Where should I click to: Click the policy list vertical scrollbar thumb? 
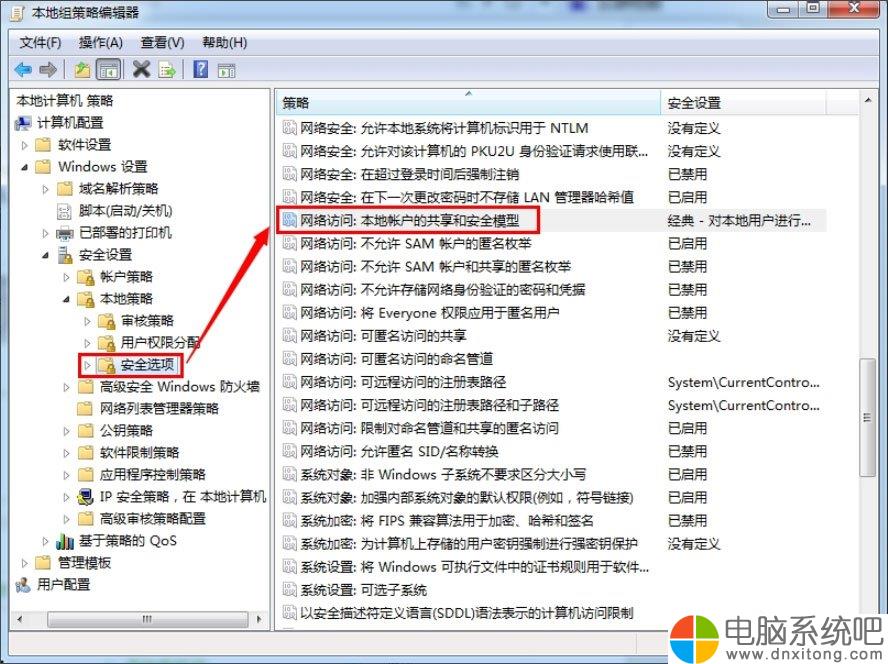click(x=866, y=418)
